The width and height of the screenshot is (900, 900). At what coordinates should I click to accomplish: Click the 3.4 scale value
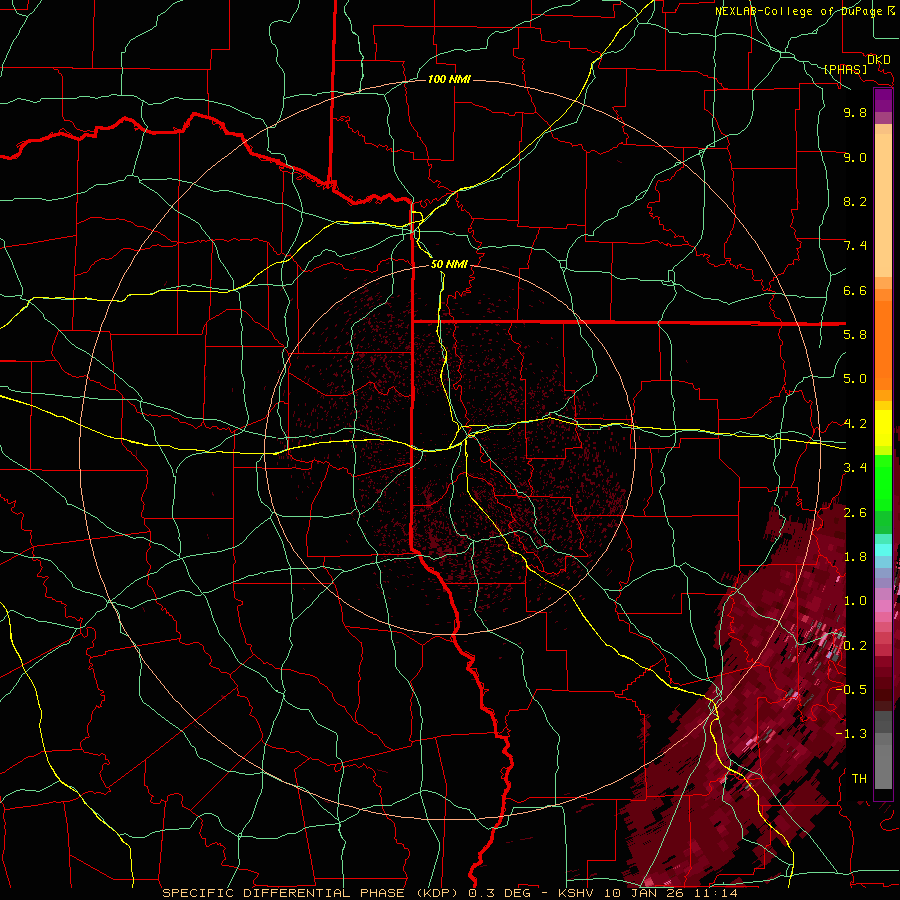click(855, 468)
